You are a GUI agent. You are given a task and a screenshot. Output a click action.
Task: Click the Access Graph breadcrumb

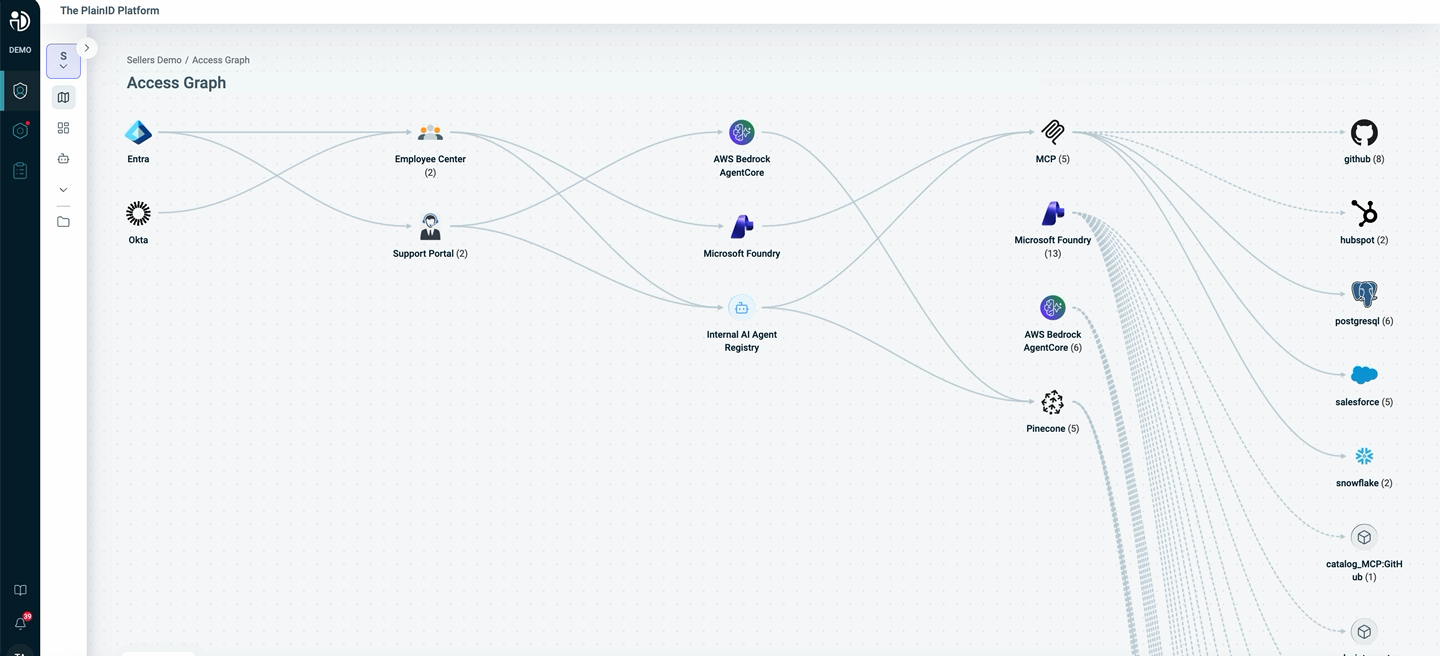221,60
